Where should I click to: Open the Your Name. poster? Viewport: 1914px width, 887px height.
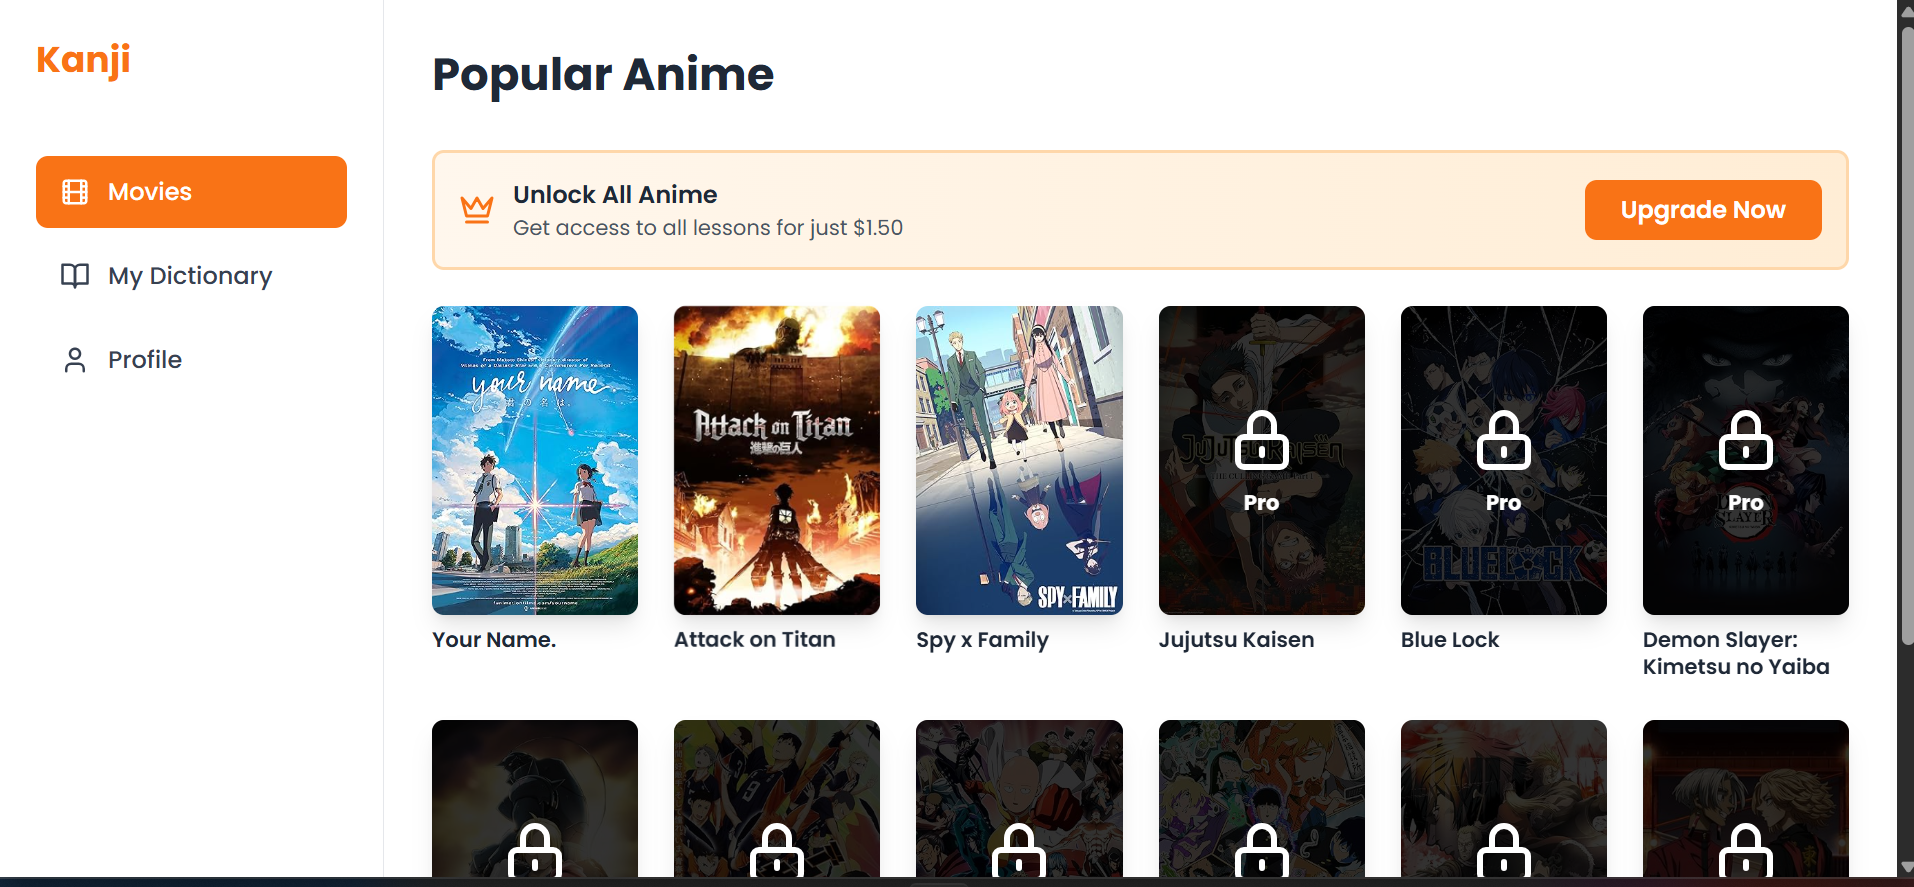click(x=535, y=460)
